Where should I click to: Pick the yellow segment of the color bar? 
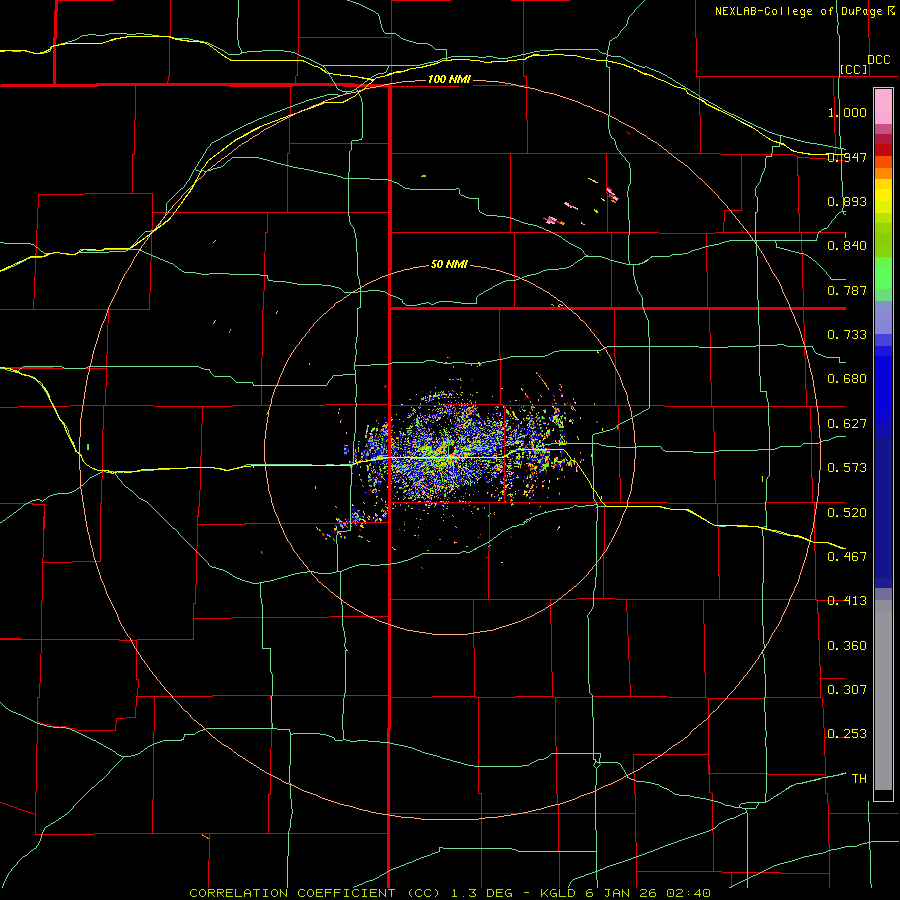883,197
